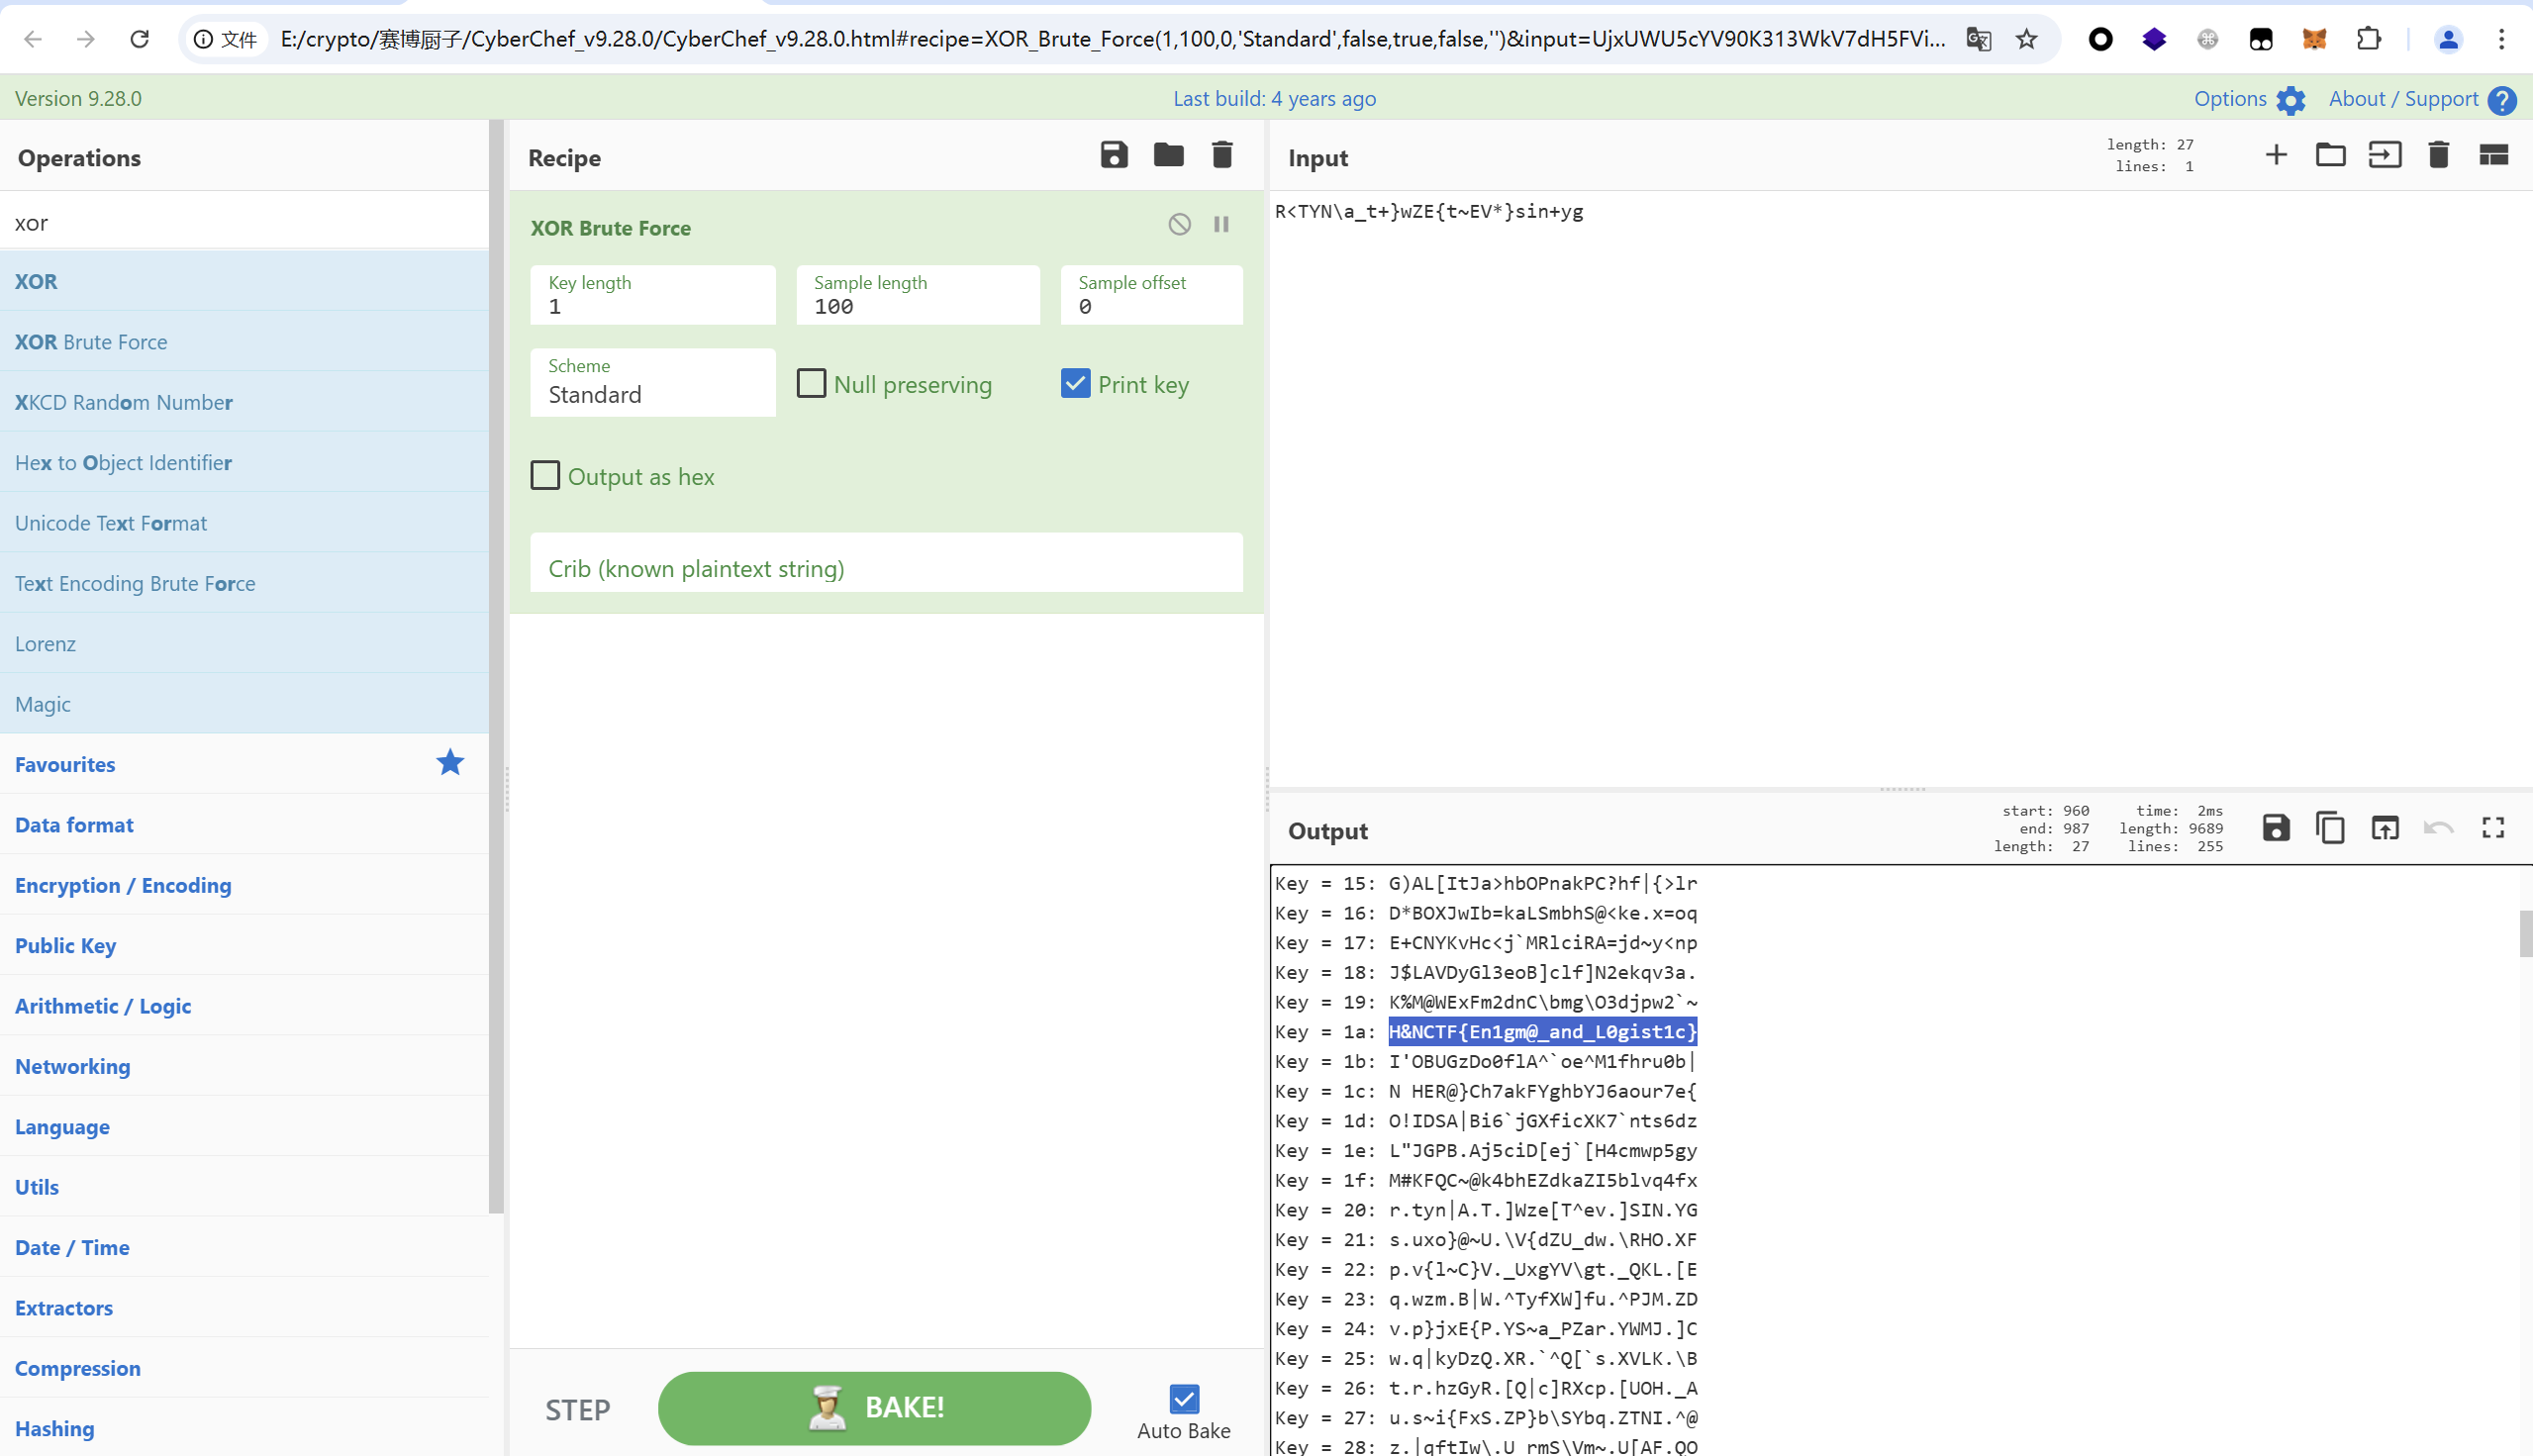Expand Arithmetic / Logic category
The height and width of the screenshot is (1456, 2533).
coord(245,1006)
